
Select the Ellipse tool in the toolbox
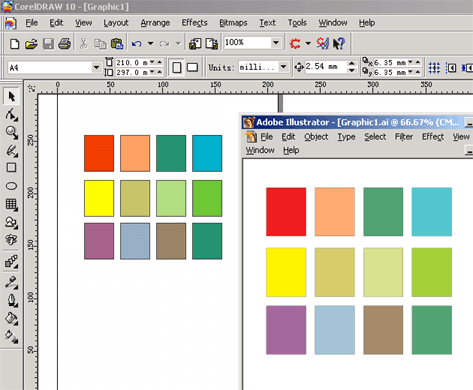(11, 186)
